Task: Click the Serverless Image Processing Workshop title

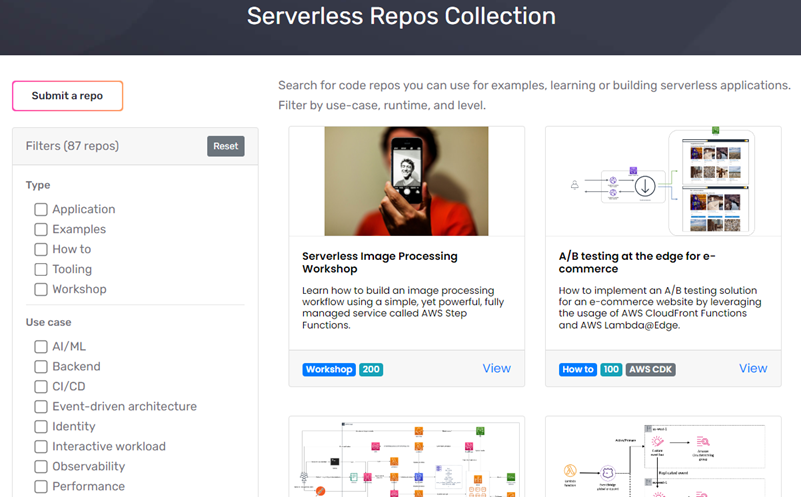Action: 380,263
